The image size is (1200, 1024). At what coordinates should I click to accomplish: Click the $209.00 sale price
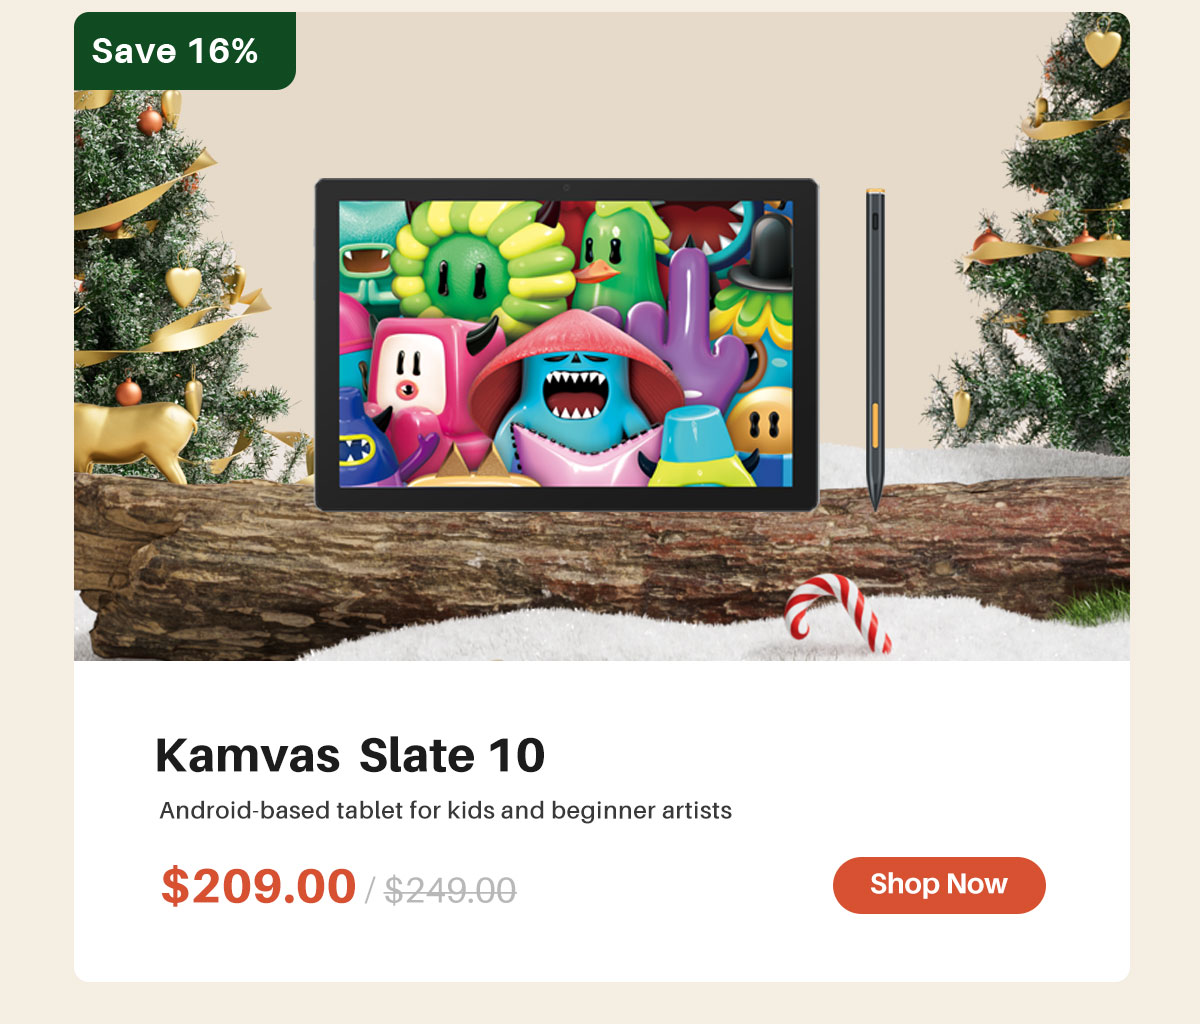259,886
